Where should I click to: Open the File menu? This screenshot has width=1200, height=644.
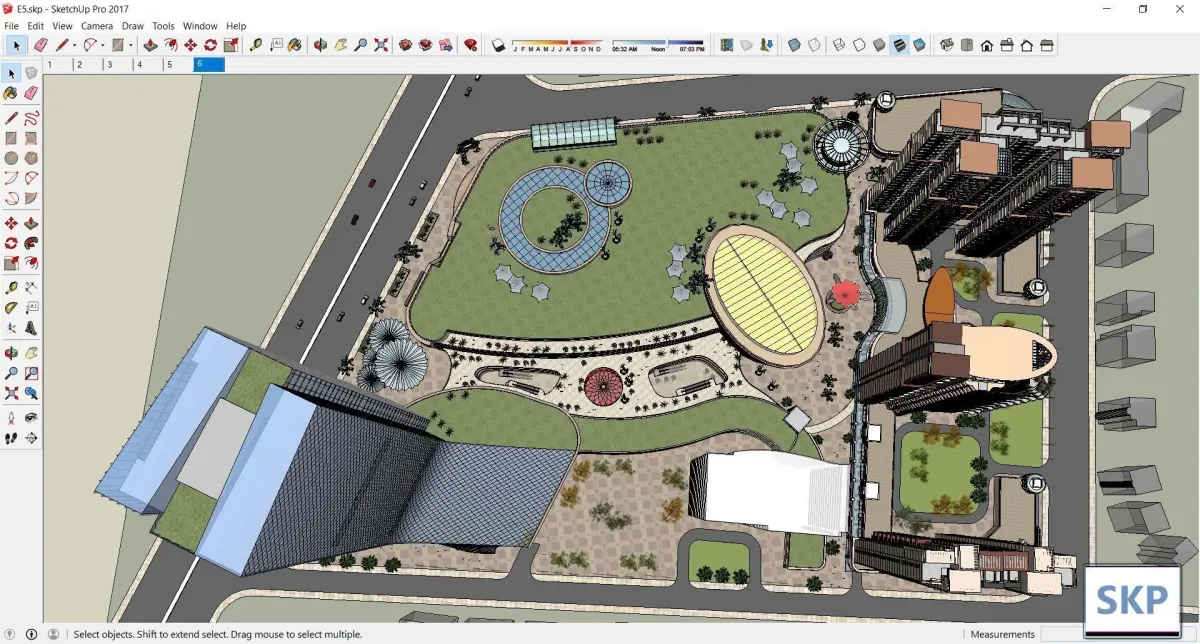pyautogui.click(x=12, y=26)
